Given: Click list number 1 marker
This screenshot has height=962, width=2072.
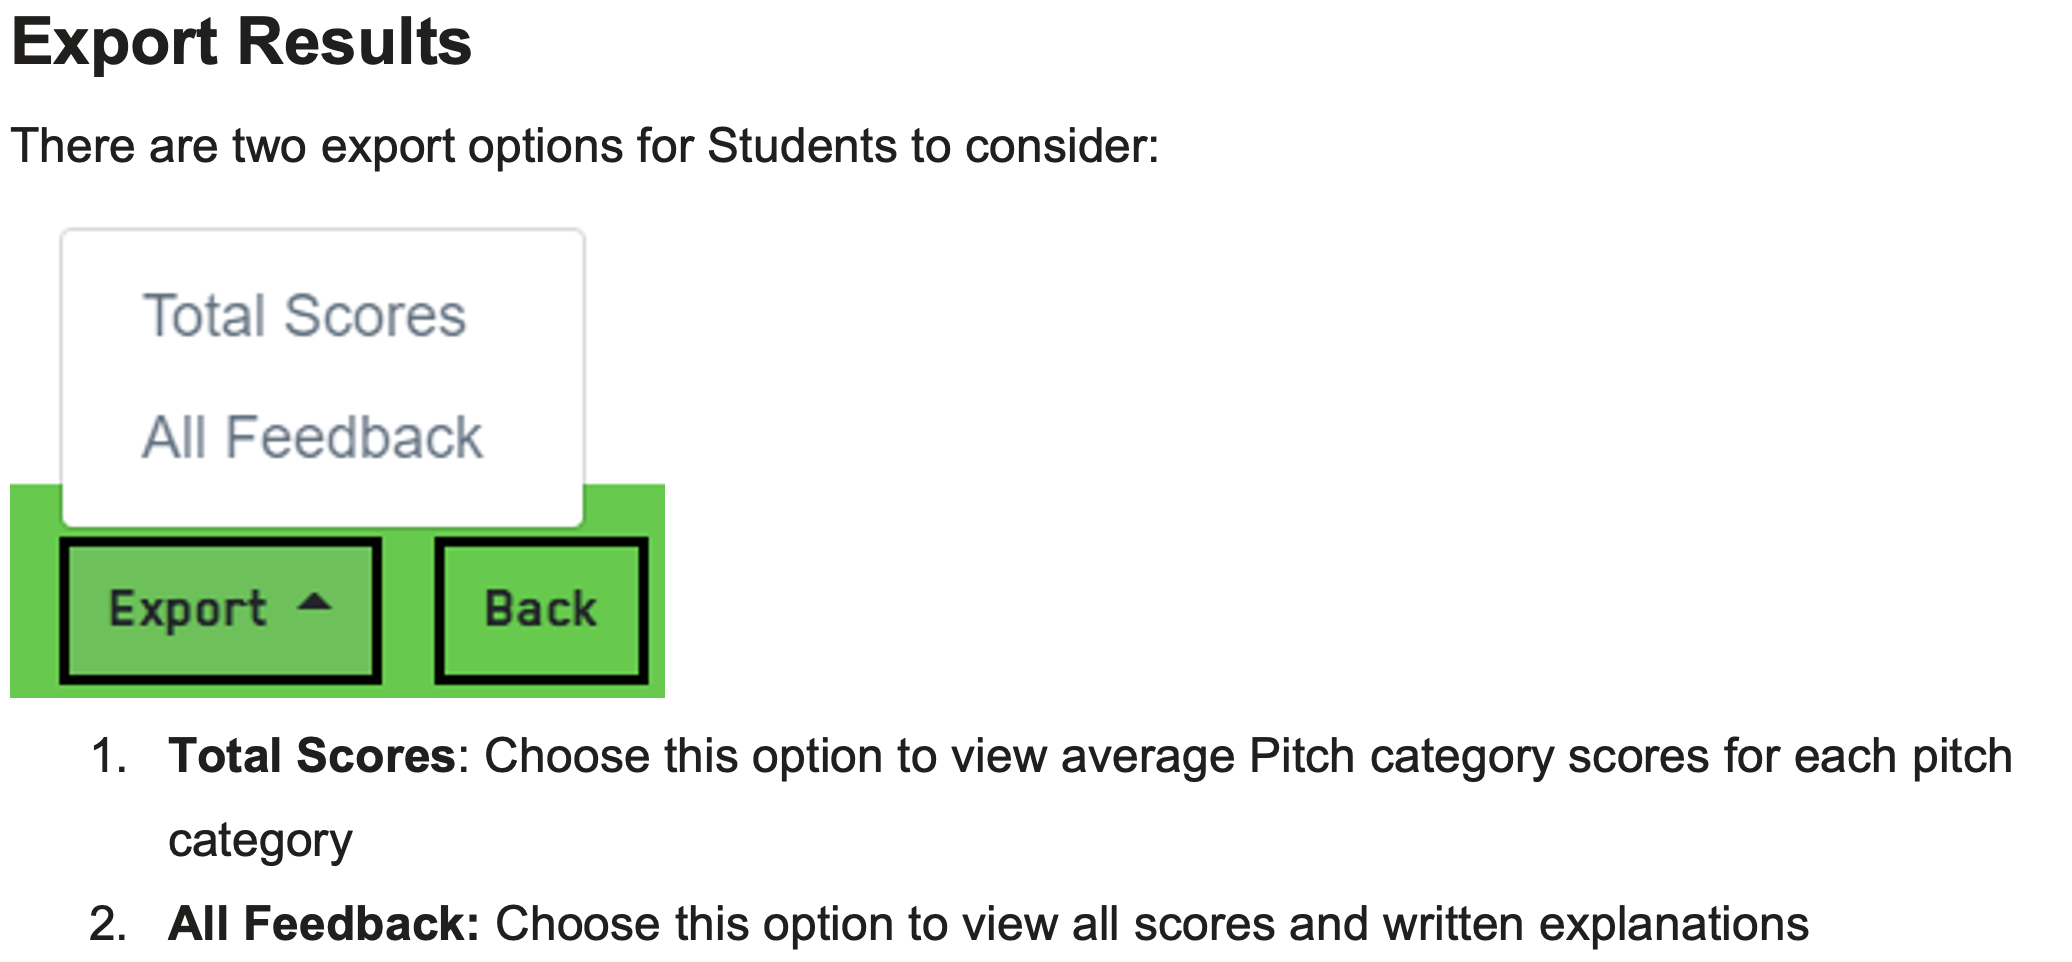Looking at the screenshot, I should click(107, 756).
